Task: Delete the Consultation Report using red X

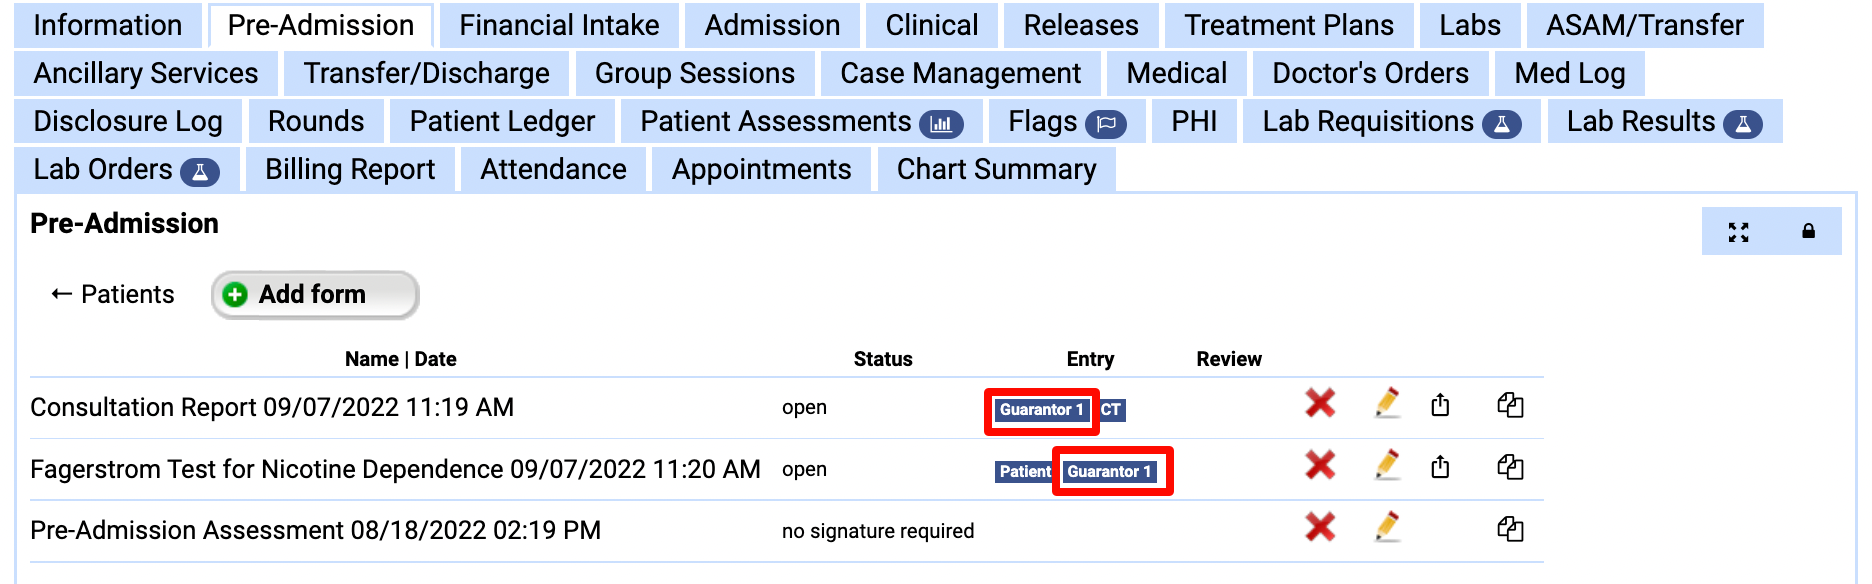Action: tap(1320, 405)
